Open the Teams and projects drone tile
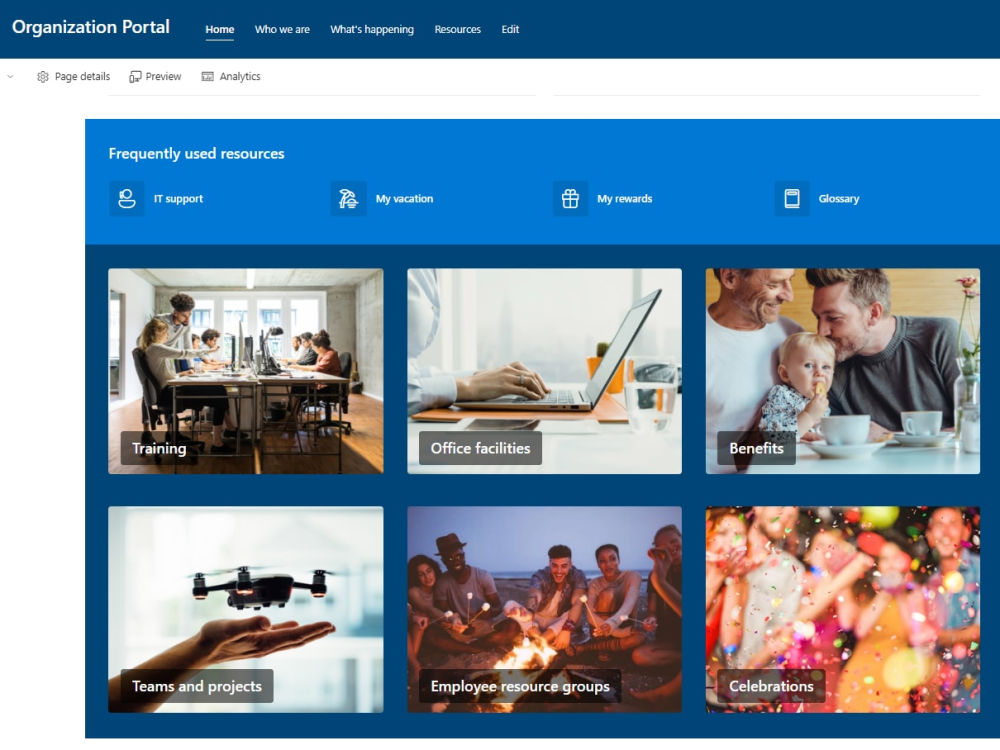This screenshot has height=750, width=1000. [x=246, y=609]
